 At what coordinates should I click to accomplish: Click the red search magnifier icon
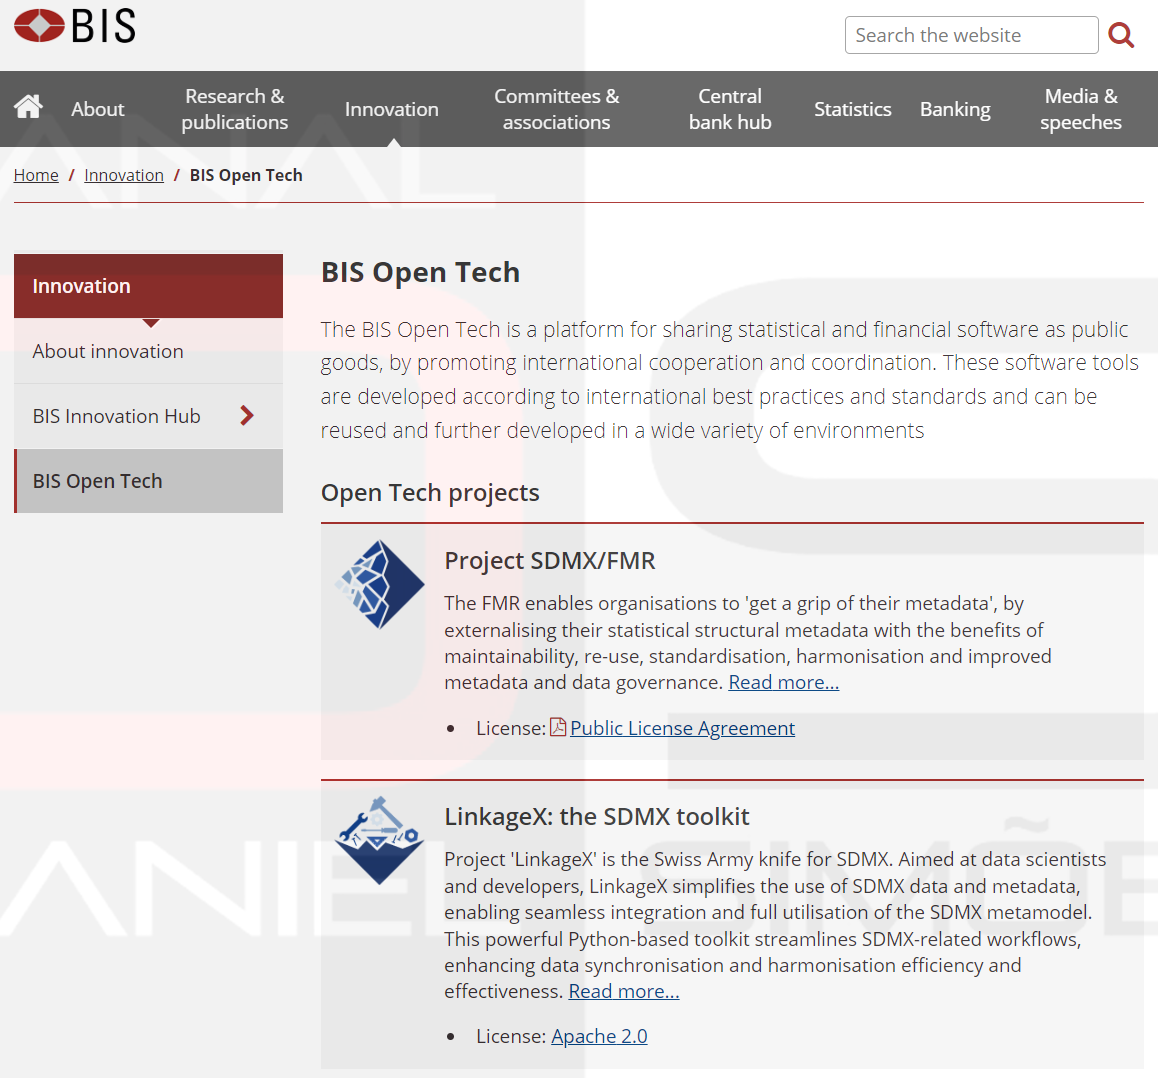(1120, 35)
